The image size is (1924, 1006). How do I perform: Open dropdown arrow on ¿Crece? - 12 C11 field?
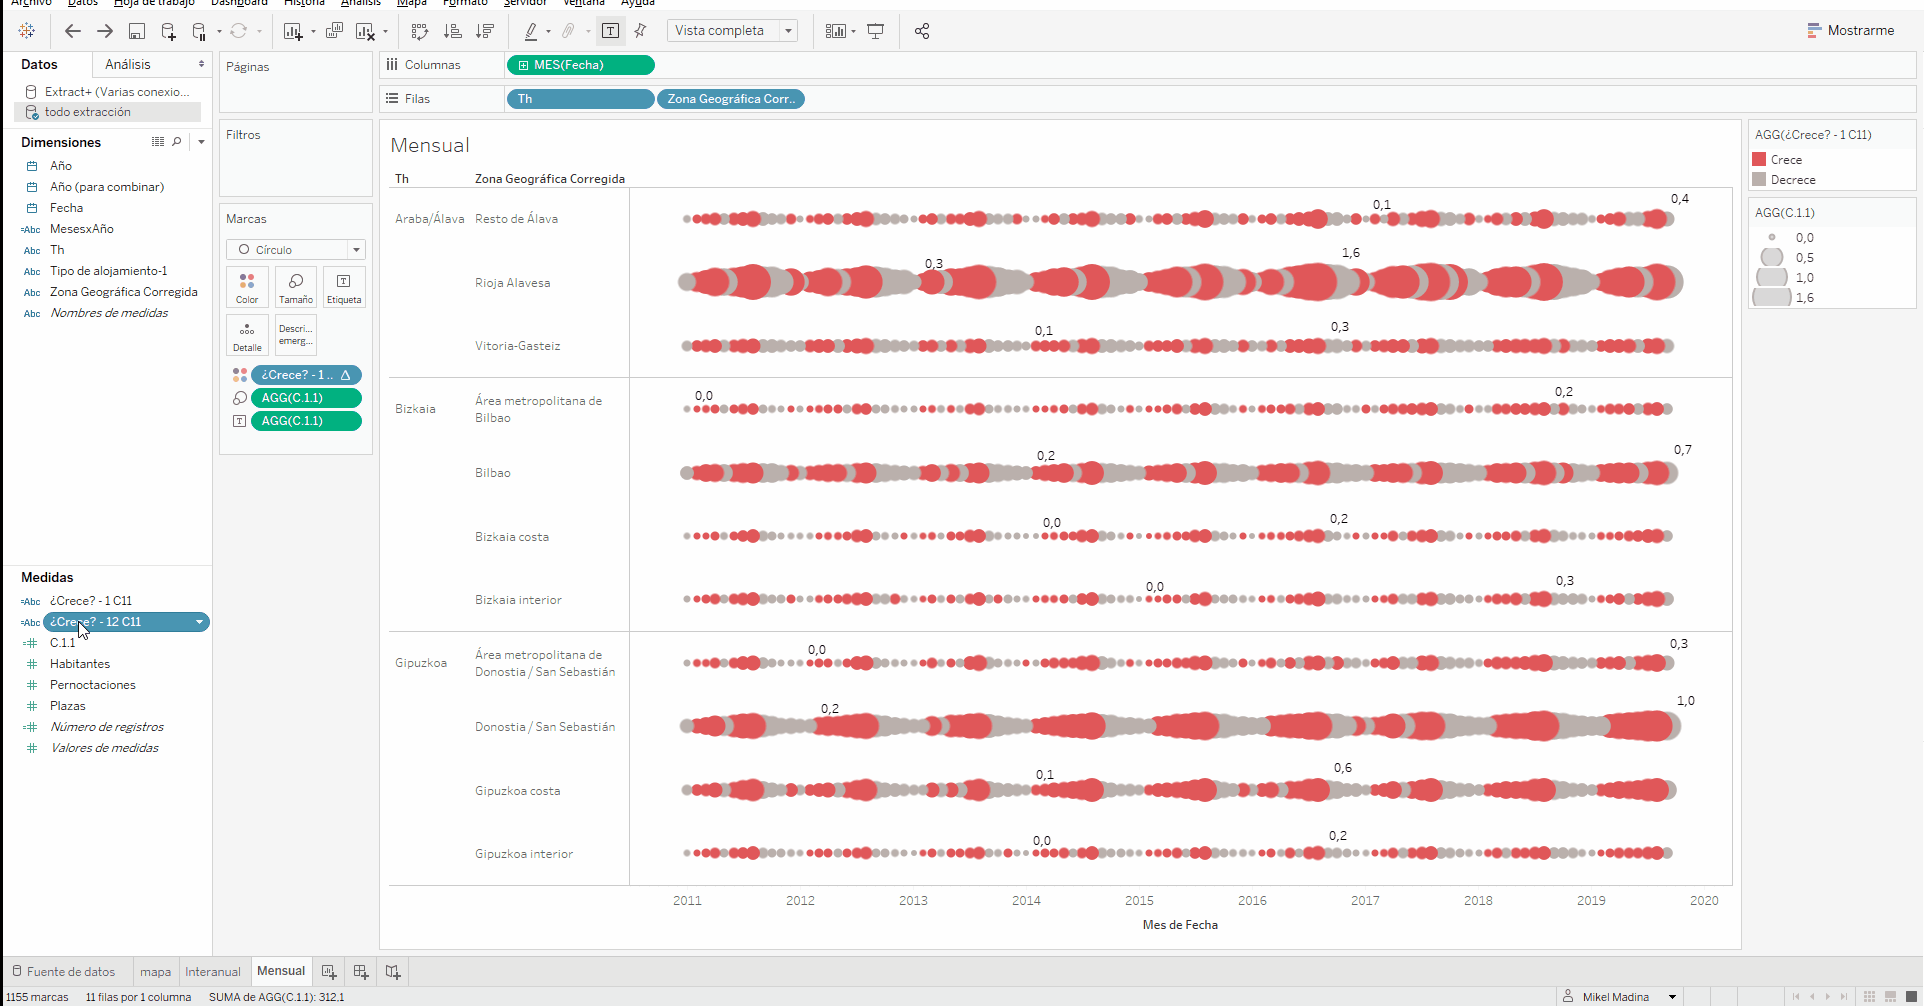[x=199, y=622]
